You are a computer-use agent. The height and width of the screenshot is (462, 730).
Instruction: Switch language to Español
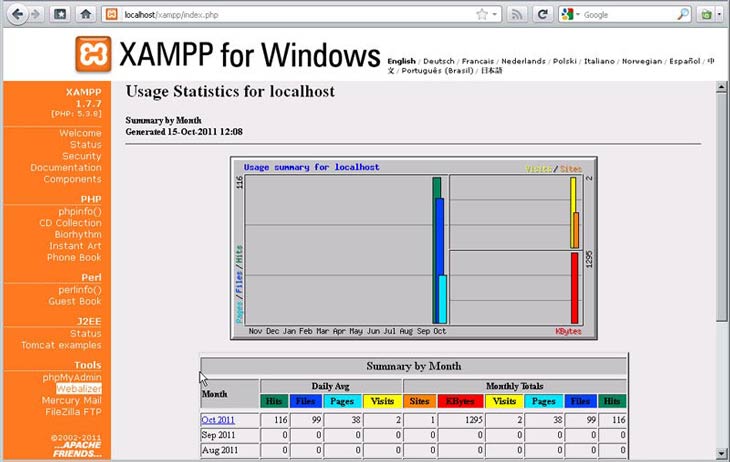685,61
